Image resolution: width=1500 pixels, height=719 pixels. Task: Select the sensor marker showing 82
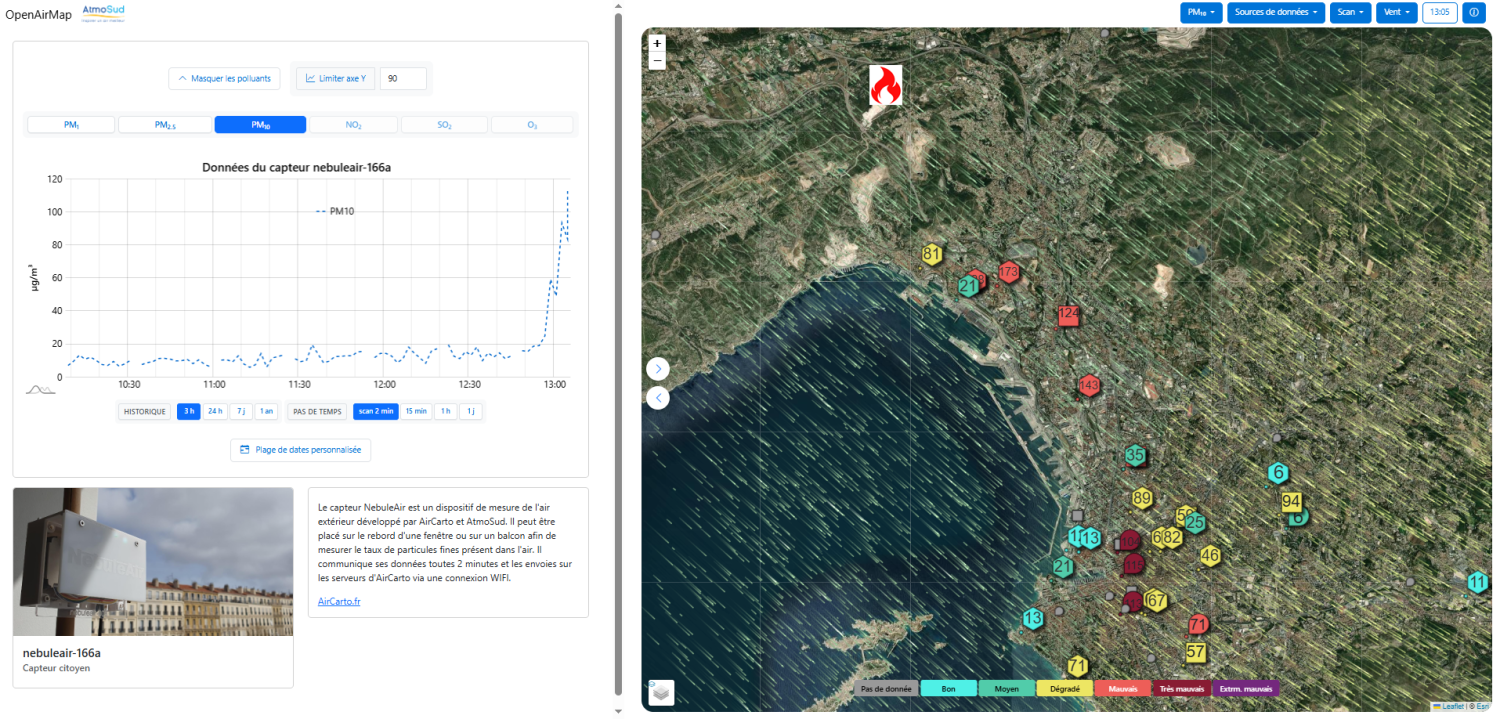point(1173,537)
